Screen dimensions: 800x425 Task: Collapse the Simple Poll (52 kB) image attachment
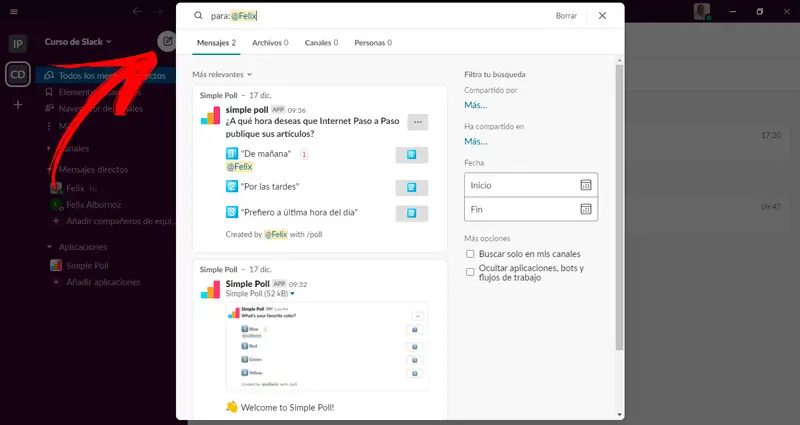(292, 294)
